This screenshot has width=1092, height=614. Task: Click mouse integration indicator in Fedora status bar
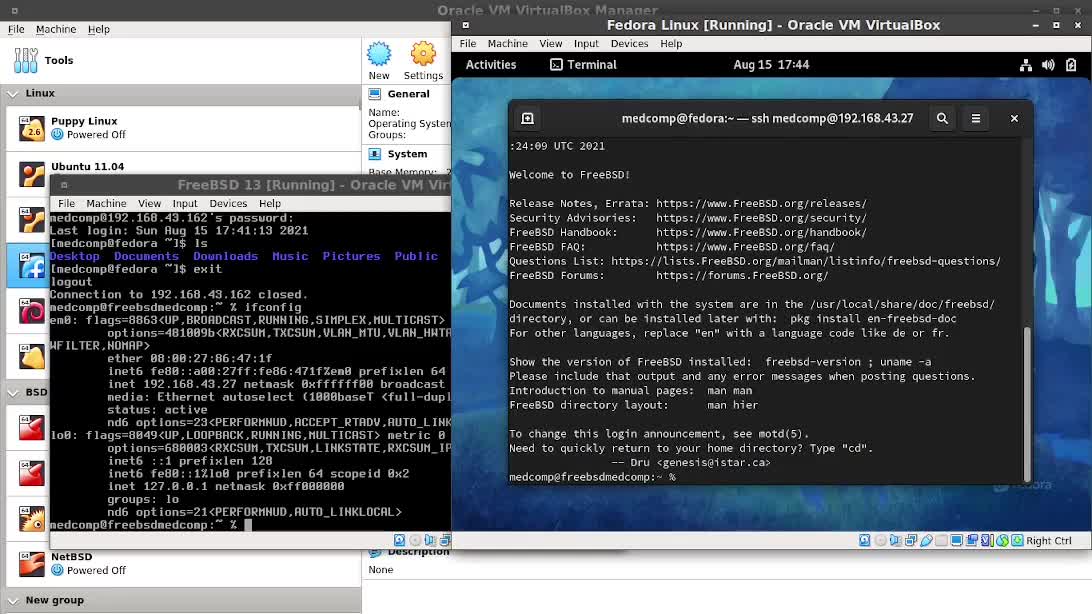[x=1002, y=540]
